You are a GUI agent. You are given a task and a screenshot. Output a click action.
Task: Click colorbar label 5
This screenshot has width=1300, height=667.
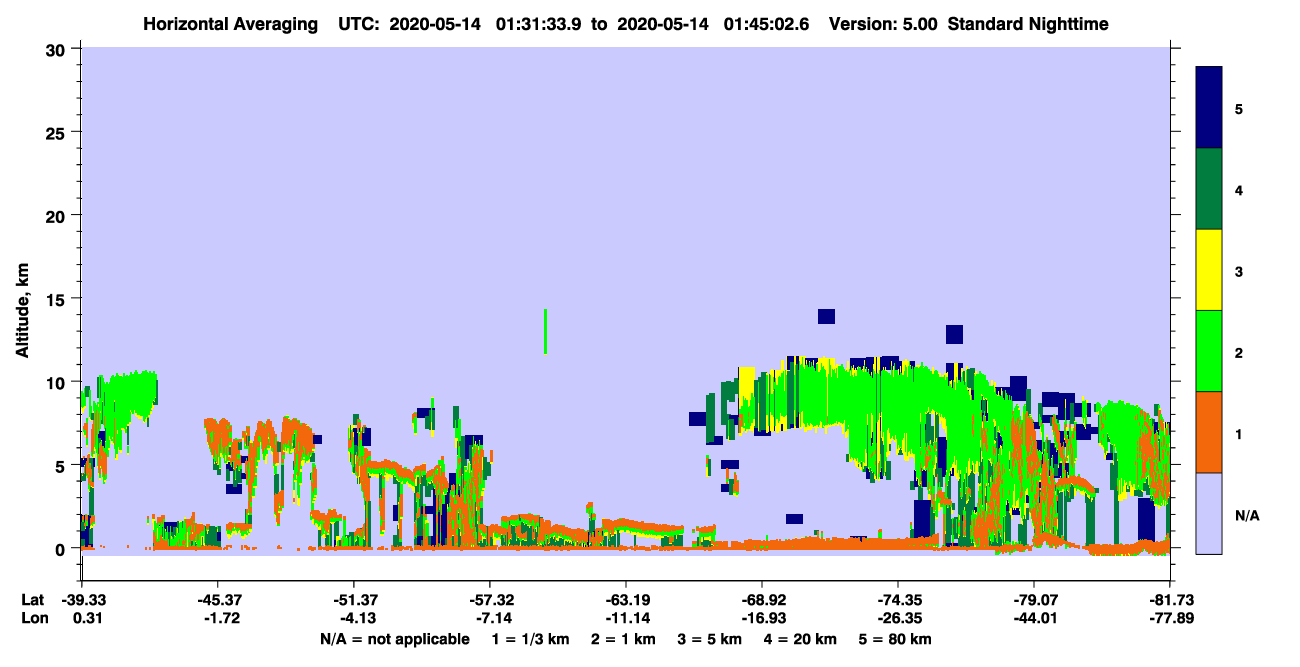coord(1239,108)
